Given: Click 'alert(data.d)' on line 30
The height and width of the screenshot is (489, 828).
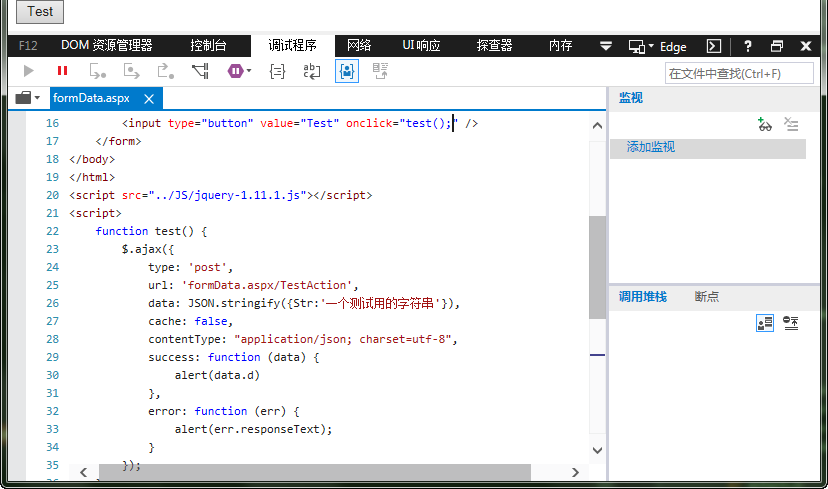Looking at the screenshot, I should click(x=217, y=375).
